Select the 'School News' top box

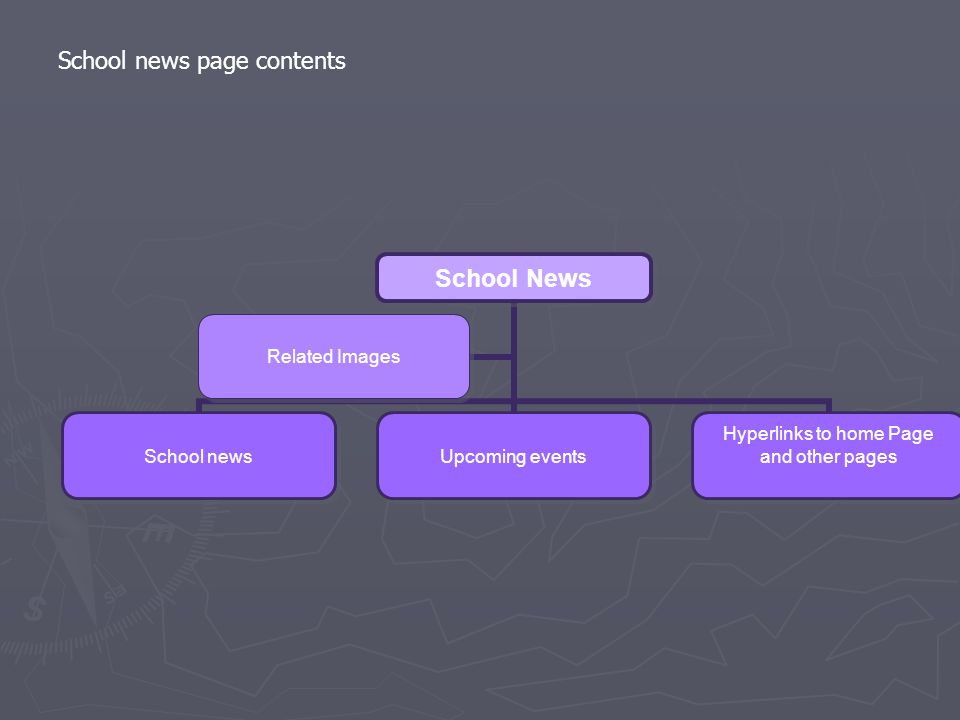(514, 278)
